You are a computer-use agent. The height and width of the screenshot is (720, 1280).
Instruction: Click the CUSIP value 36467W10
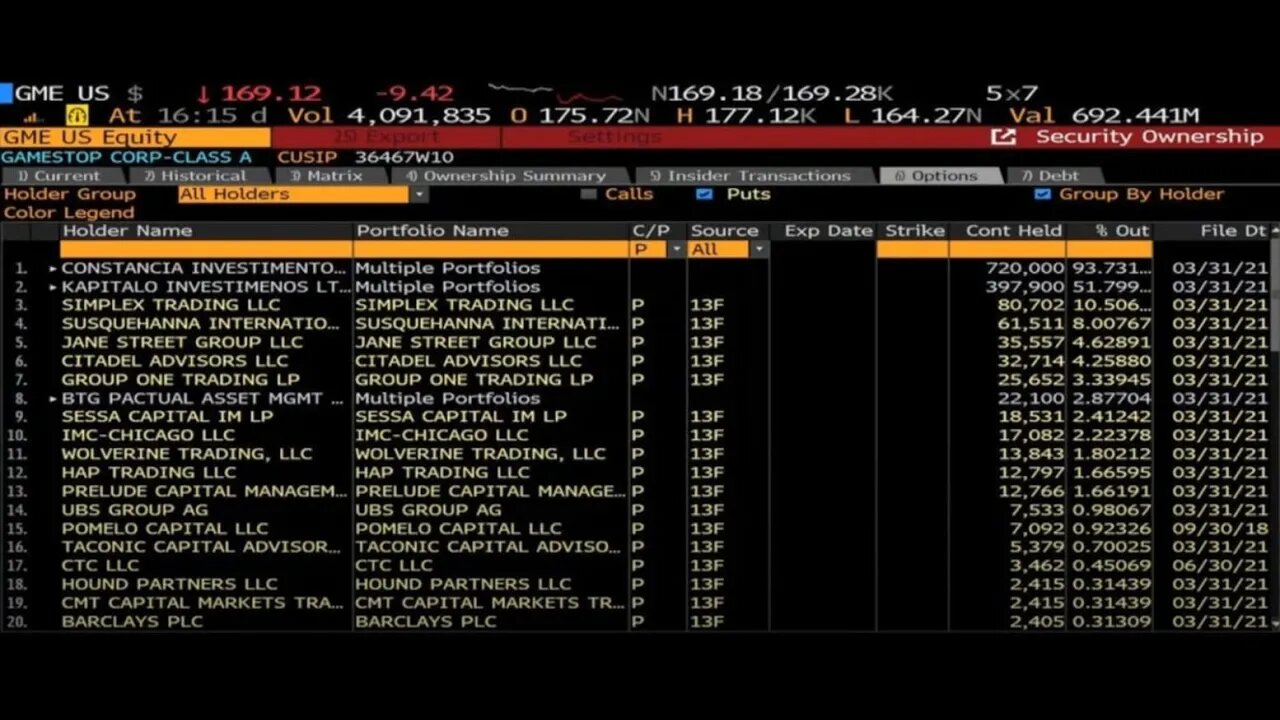[x=404, y=157]
